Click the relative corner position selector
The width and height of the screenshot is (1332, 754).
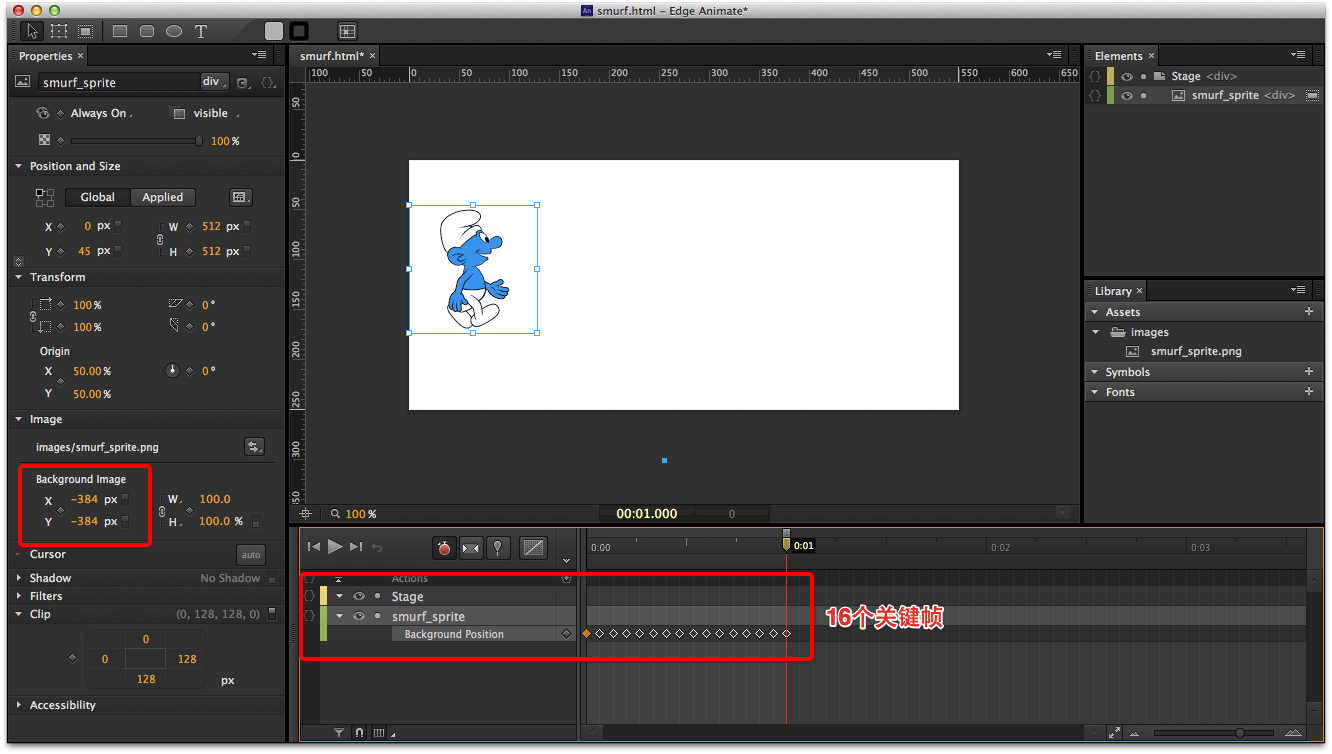45,197
